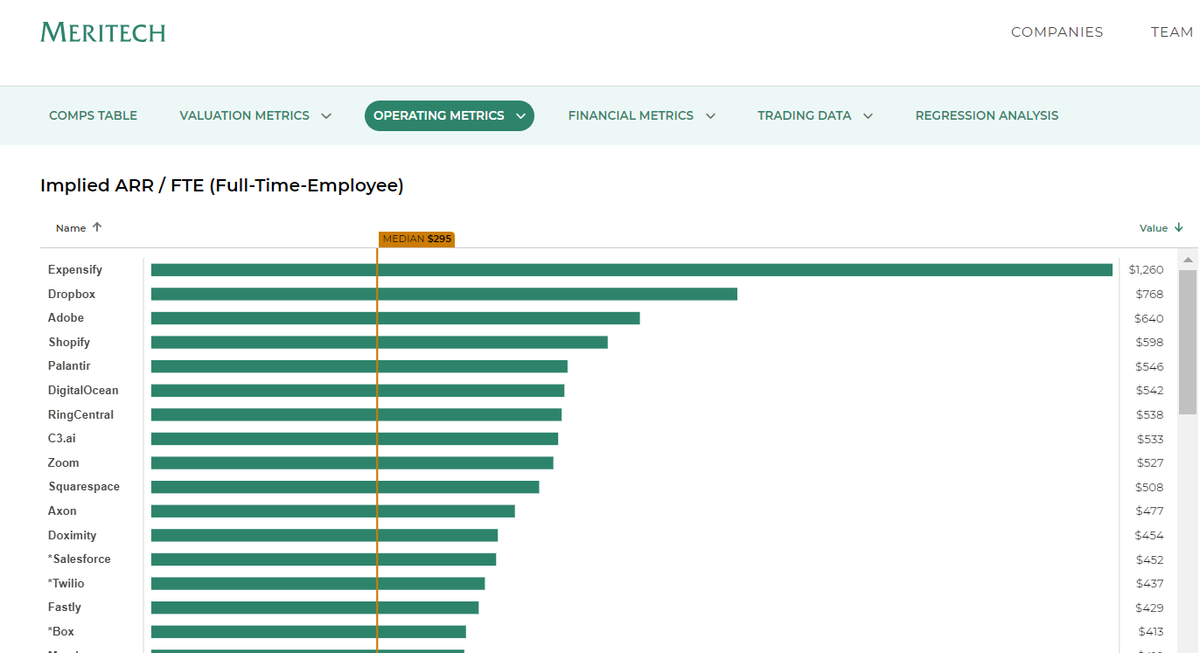This screenshot has width=1200, height=653.
Task: Click the $546 value
Action: click(1150, 366)
